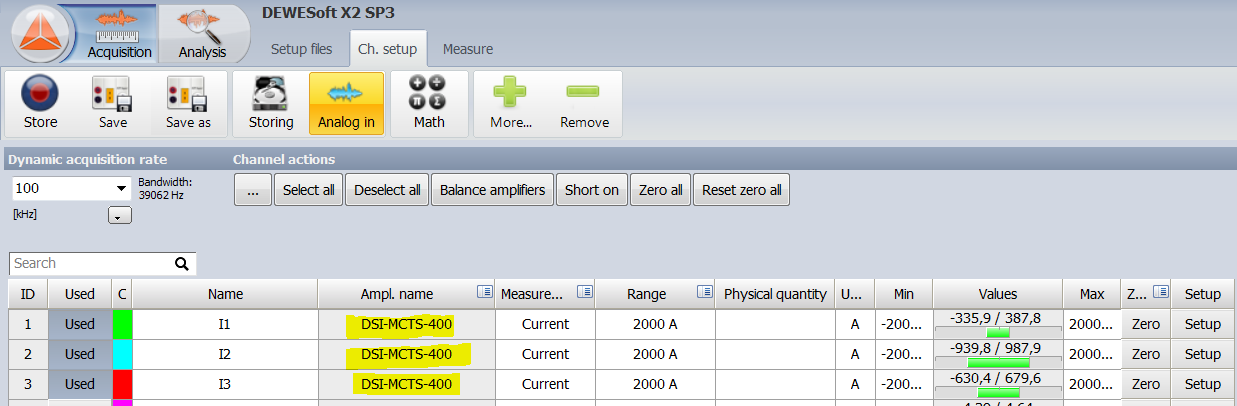Screen dimensions: 1237x406
Task: Open the acquisition rate dropdown showing 100
Action: 71,188
